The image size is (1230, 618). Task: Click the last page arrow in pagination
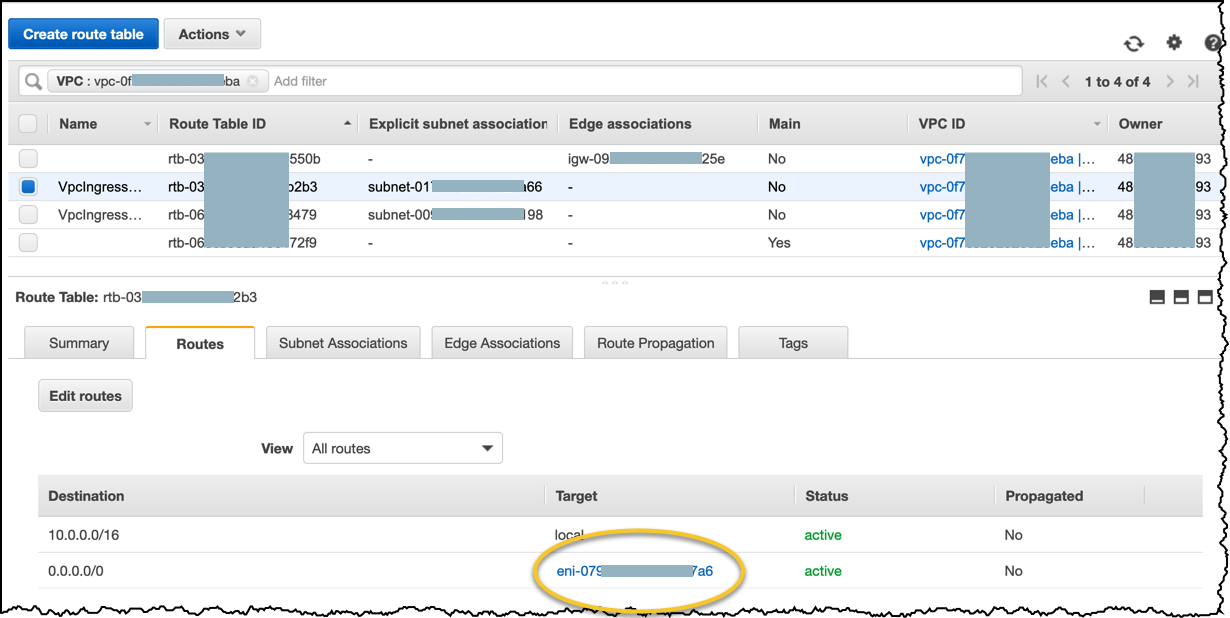[1194, 81]
